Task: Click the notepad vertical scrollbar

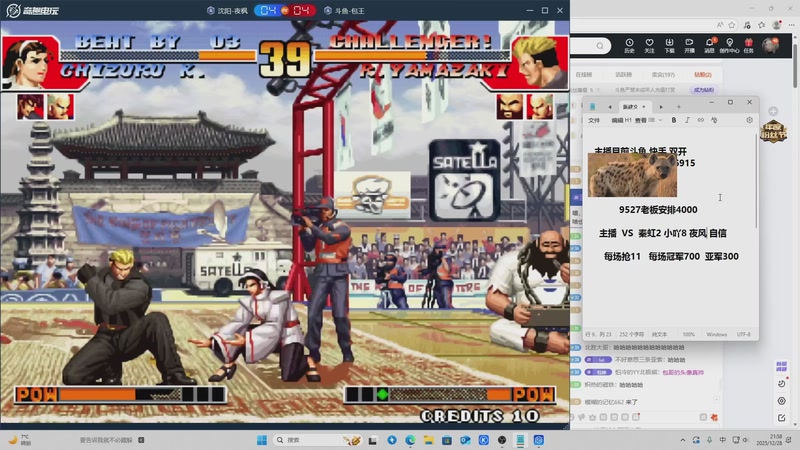Action: point(756,181)
